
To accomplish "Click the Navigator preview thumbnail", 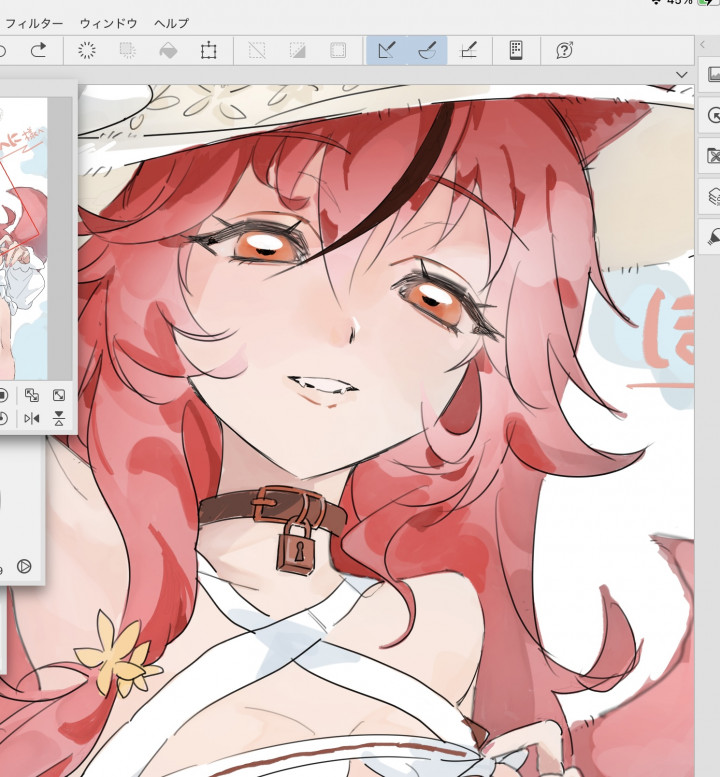I will click(24, 239).
